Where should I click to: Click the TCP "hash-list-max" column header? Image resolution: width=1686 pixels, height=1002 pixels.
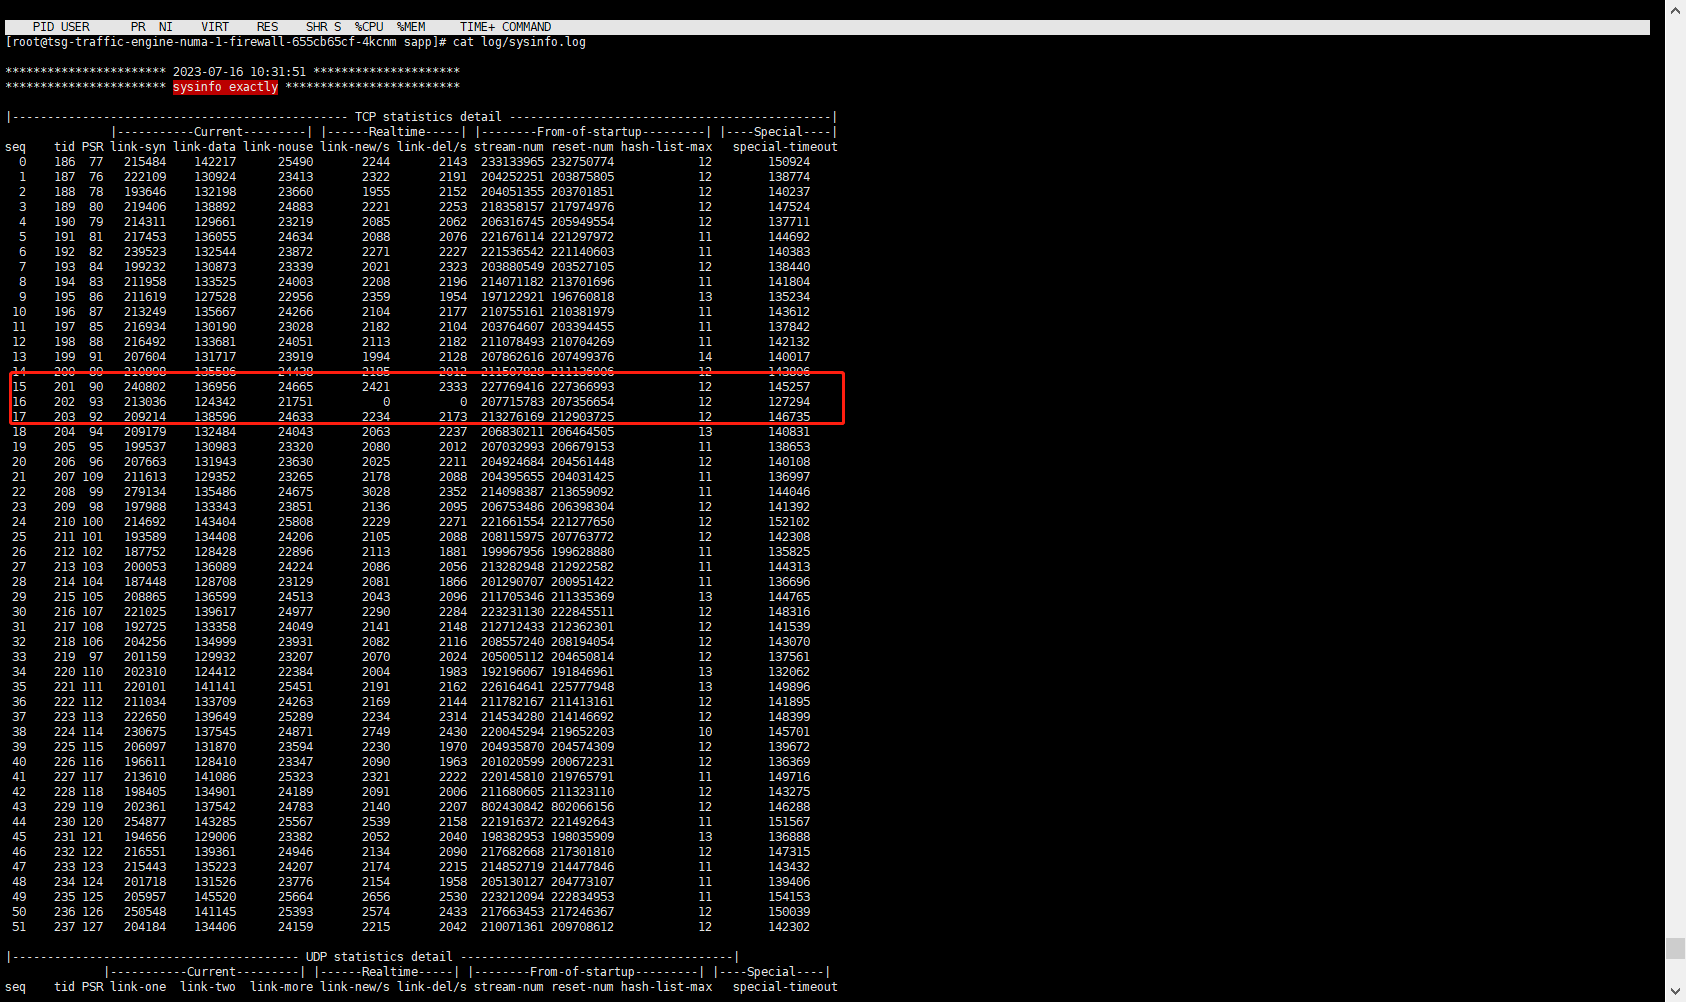666,147
